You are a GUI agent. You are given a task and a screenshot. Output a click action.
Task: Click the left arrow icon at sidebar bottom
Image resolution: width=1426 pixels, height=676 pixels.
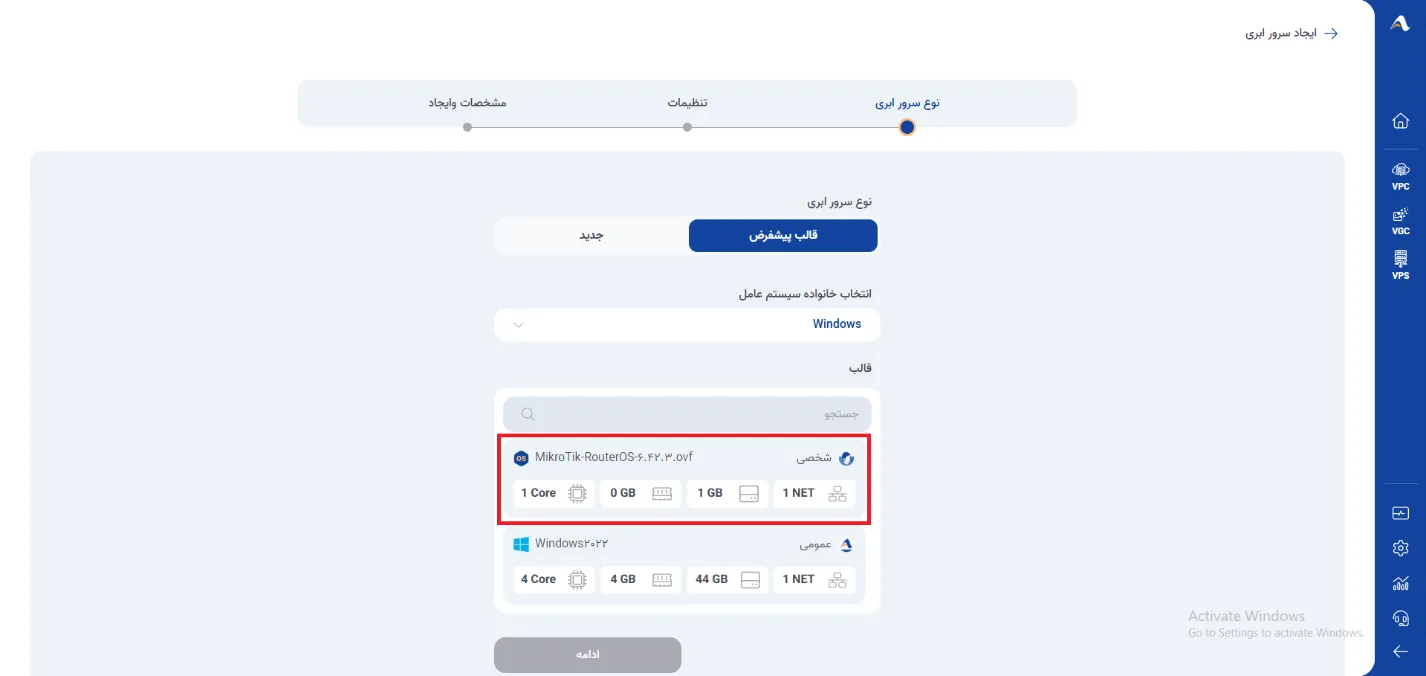[1400, 652]
